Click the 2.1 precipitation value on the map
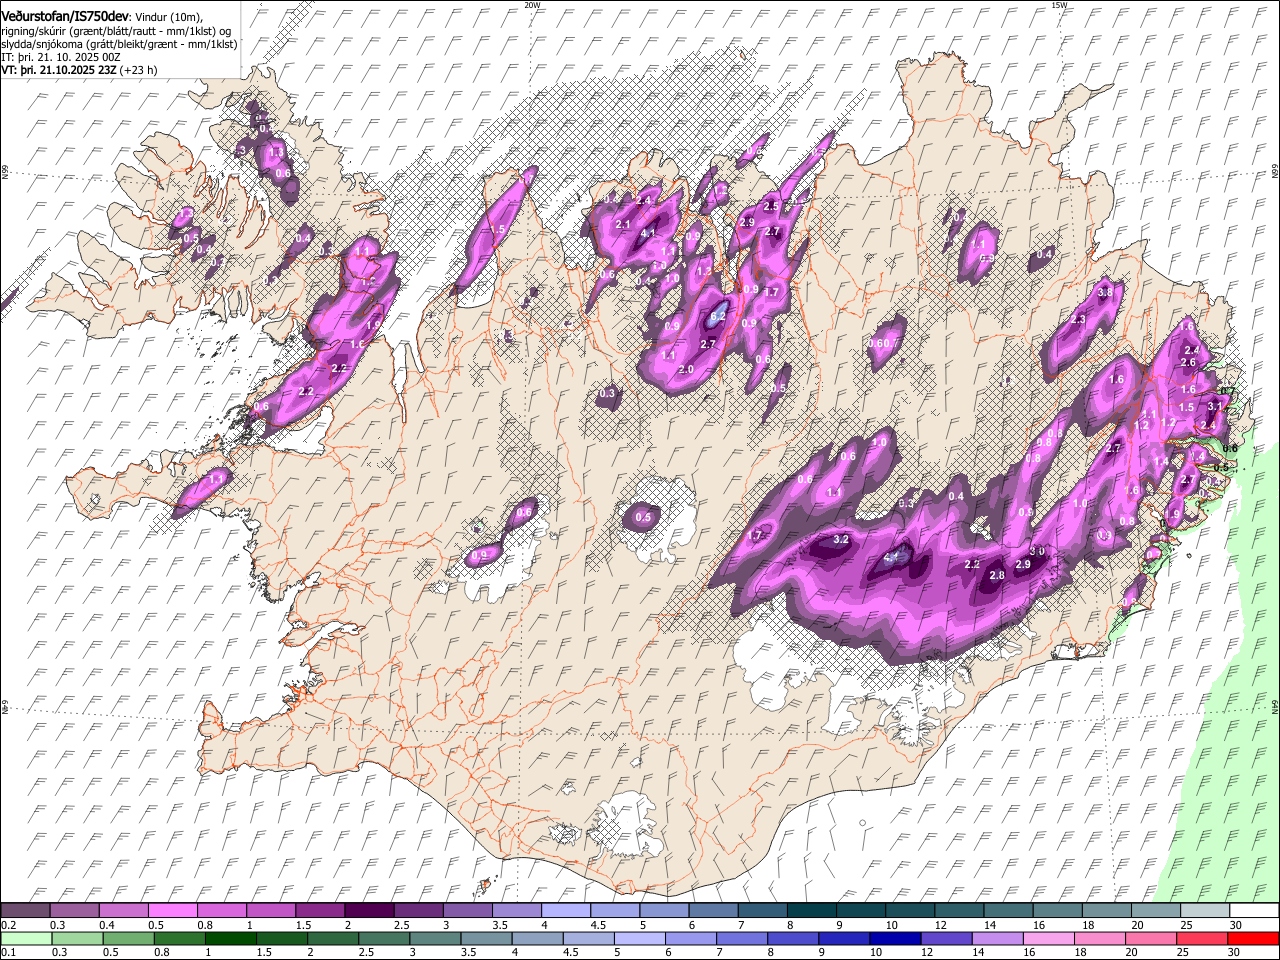 click(x=623, y=224)
